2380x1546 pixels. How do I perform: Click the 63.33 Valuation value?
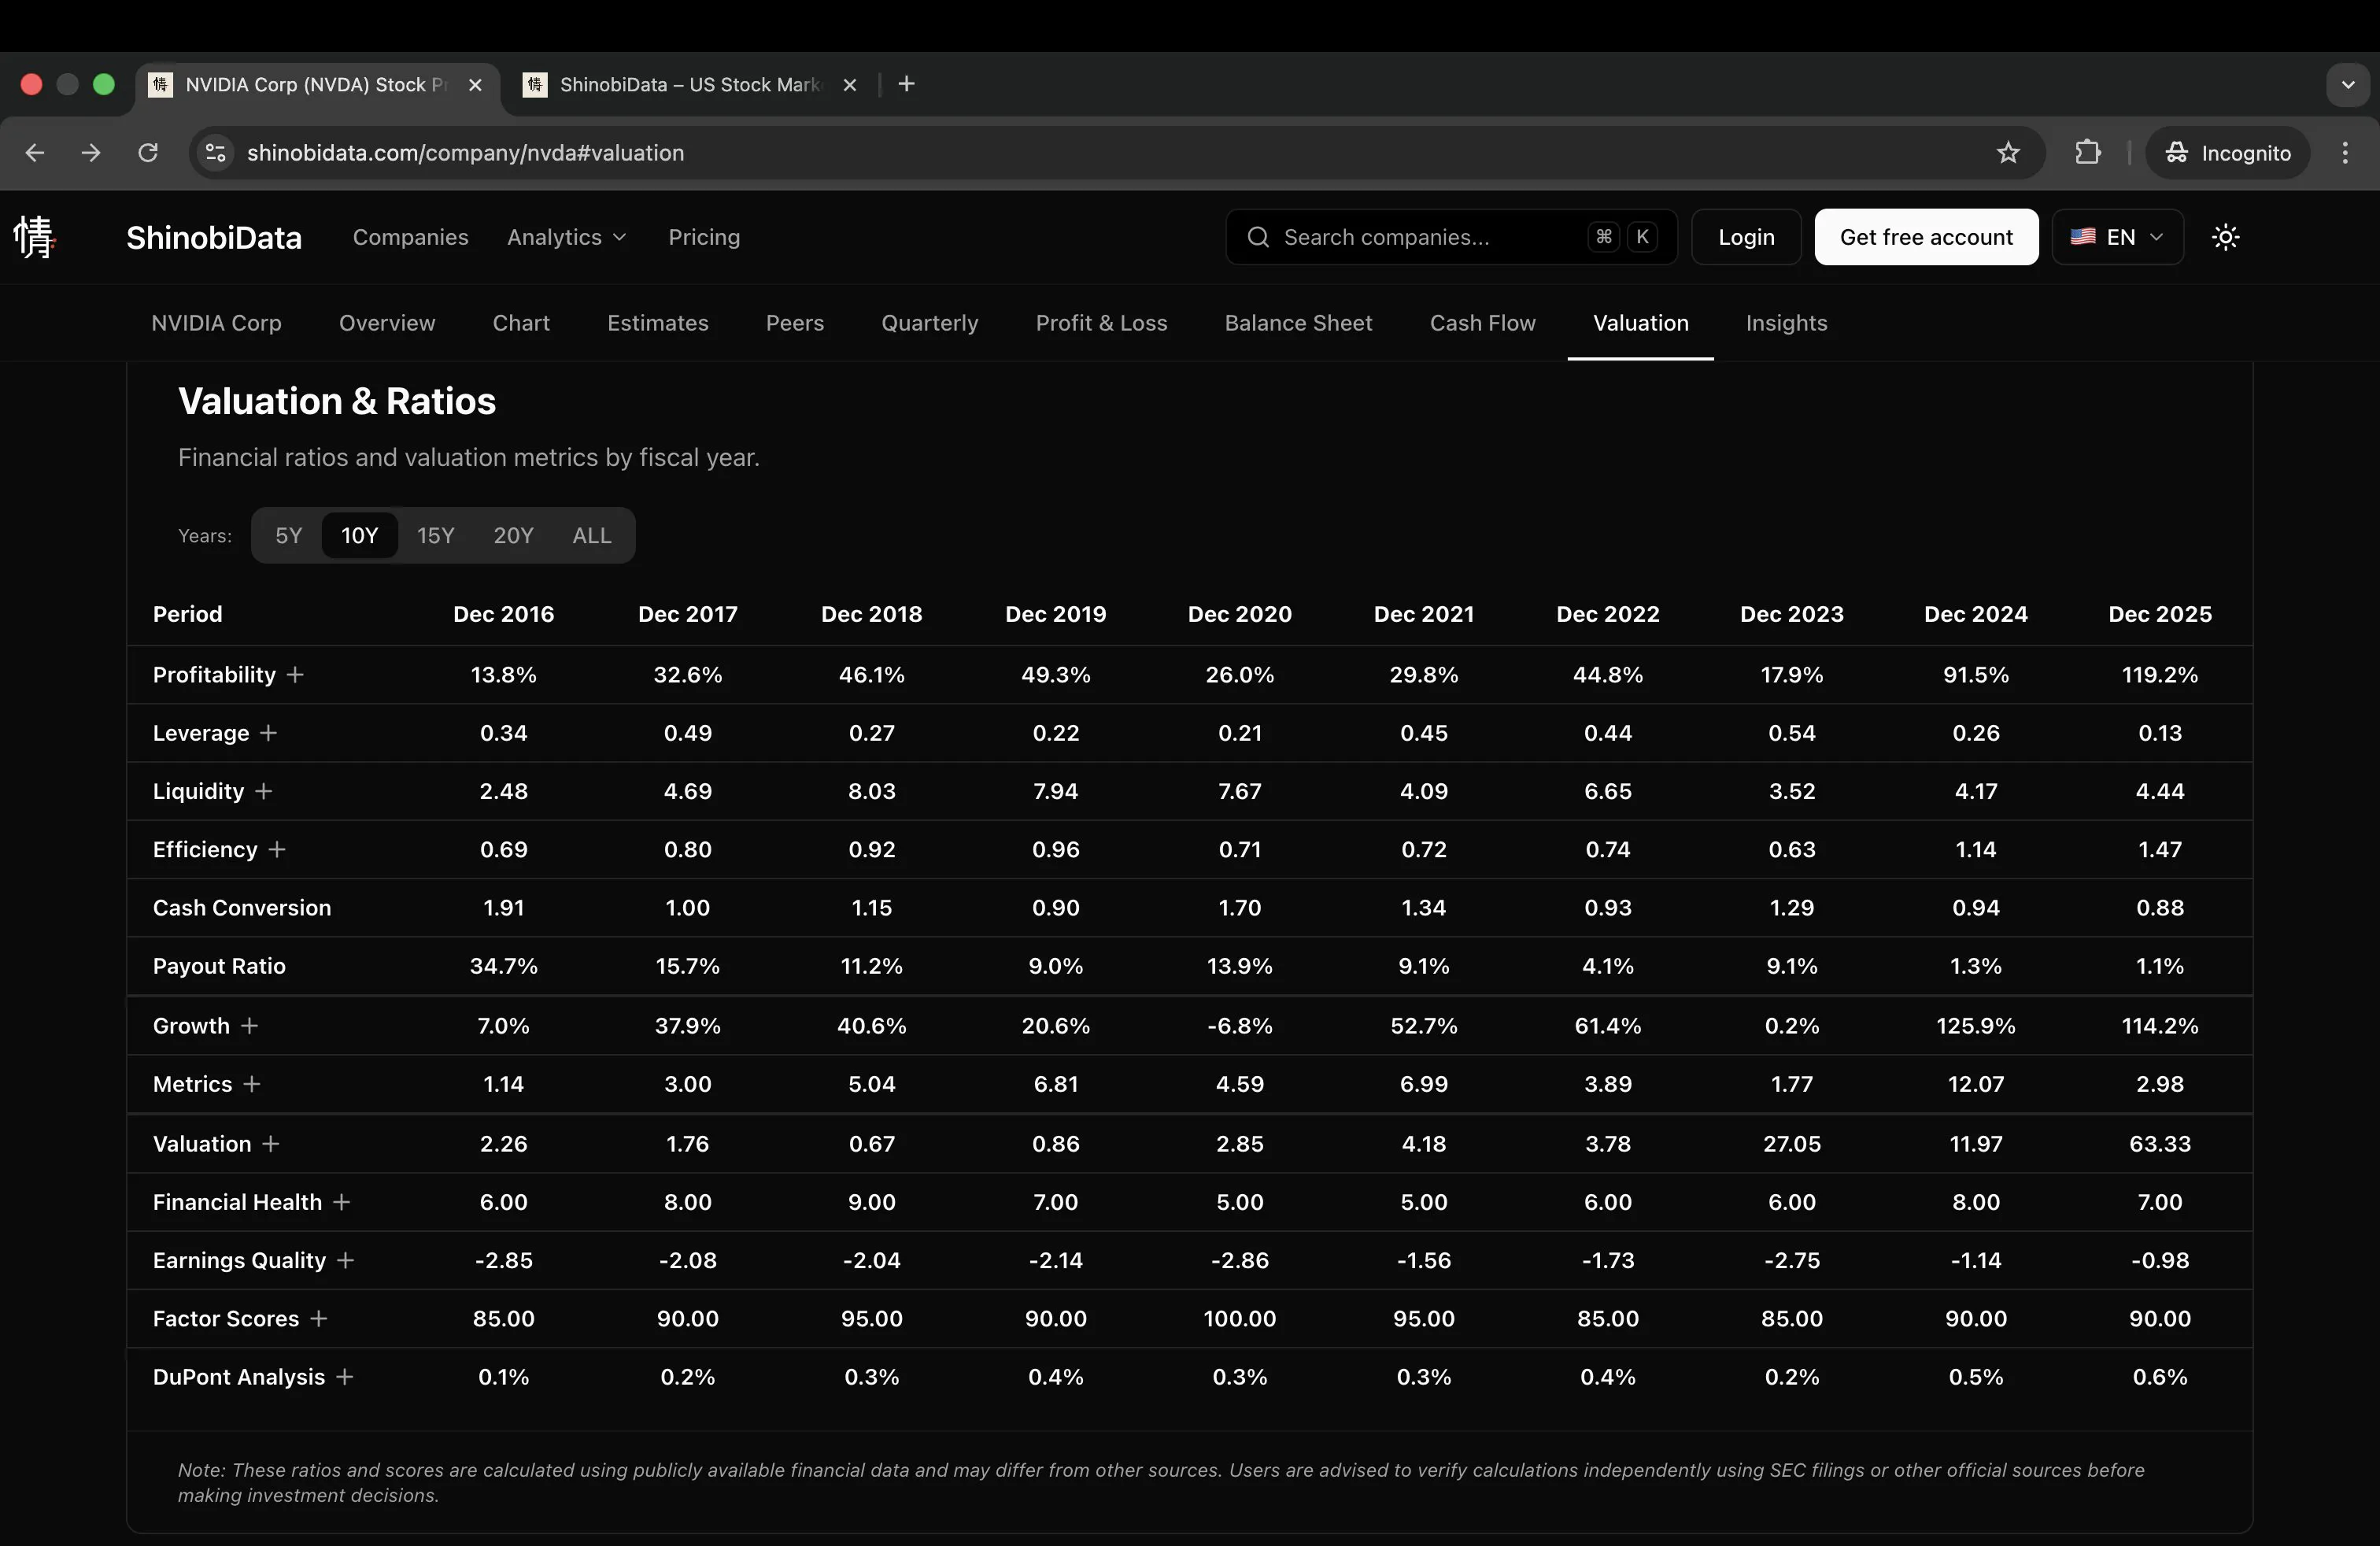(2159, 1144)
